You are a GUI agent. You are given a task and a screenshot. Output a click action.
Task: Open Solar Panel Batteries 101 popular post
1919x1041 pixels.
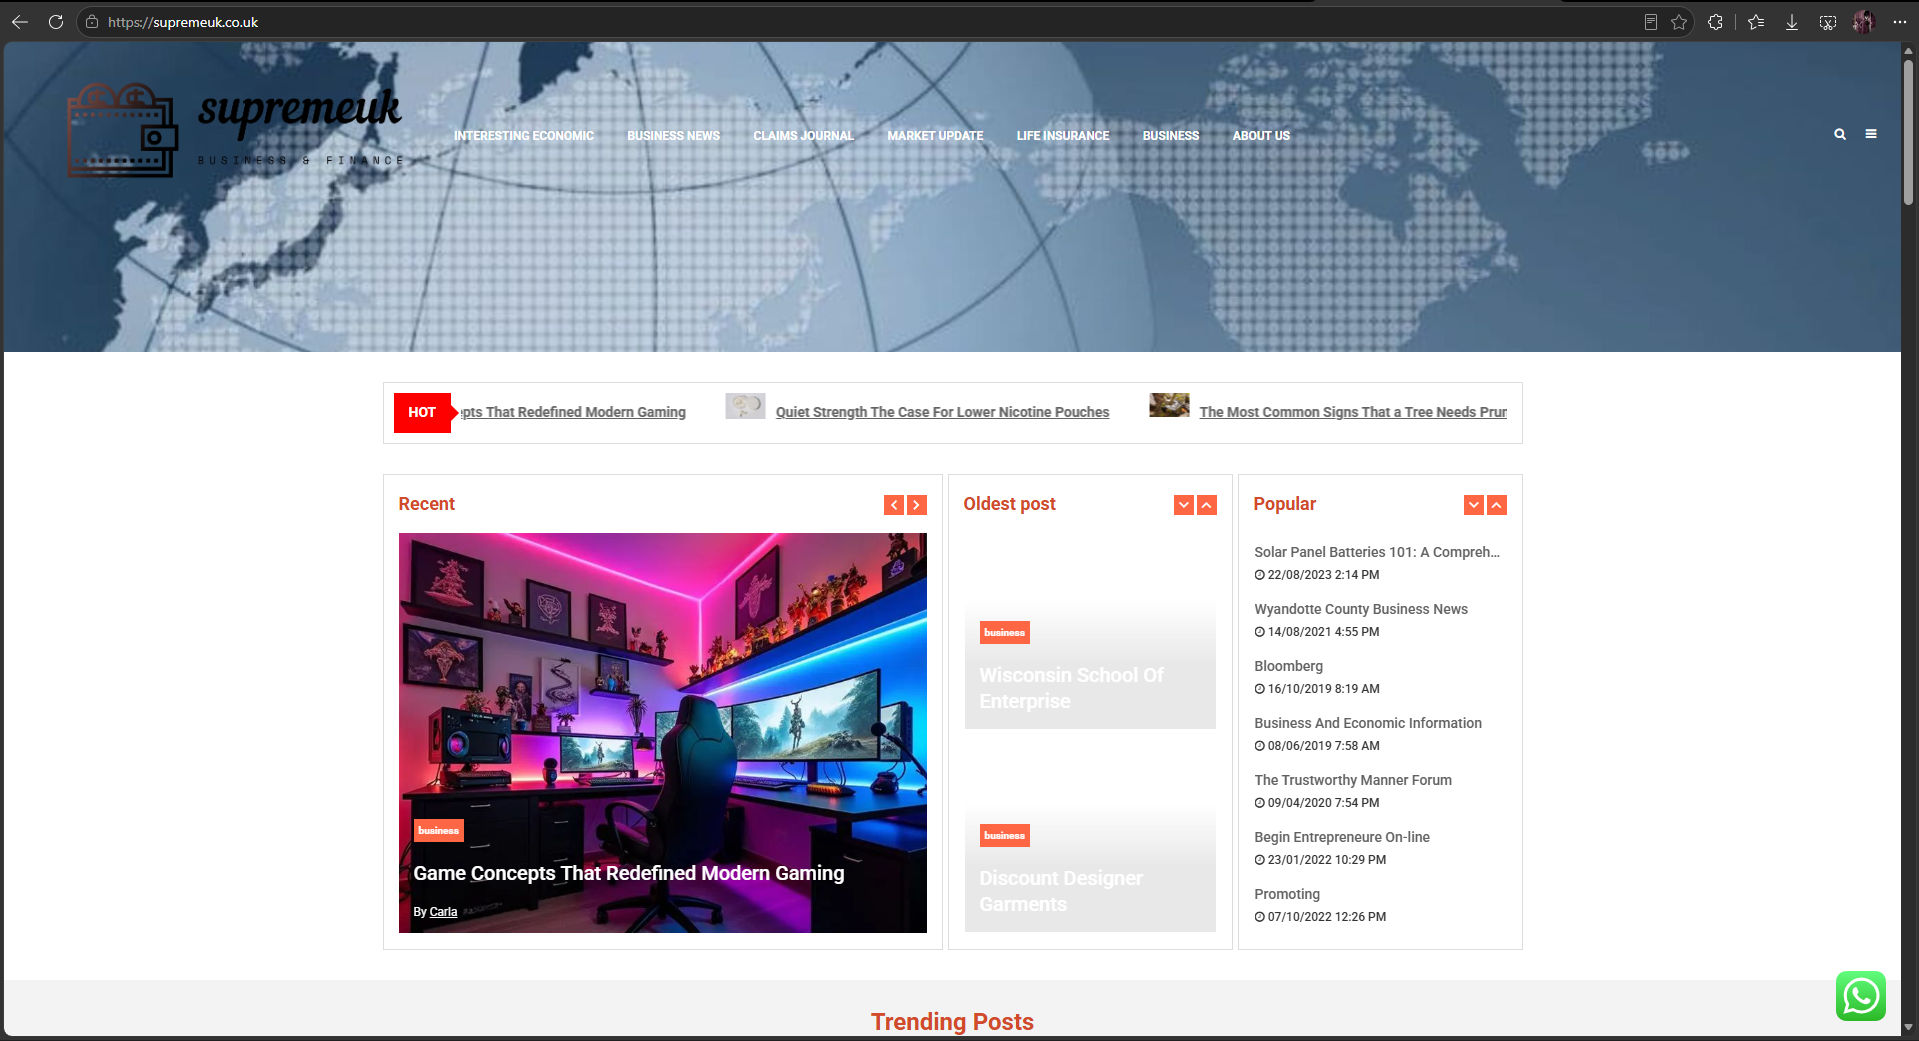tap(1377, 552)
